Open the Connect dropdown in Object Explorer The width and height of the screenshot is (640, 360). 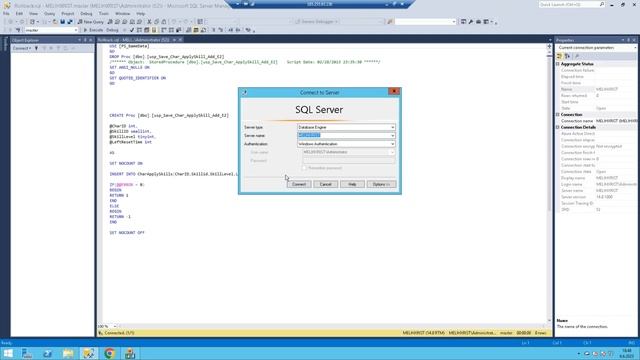22,48
